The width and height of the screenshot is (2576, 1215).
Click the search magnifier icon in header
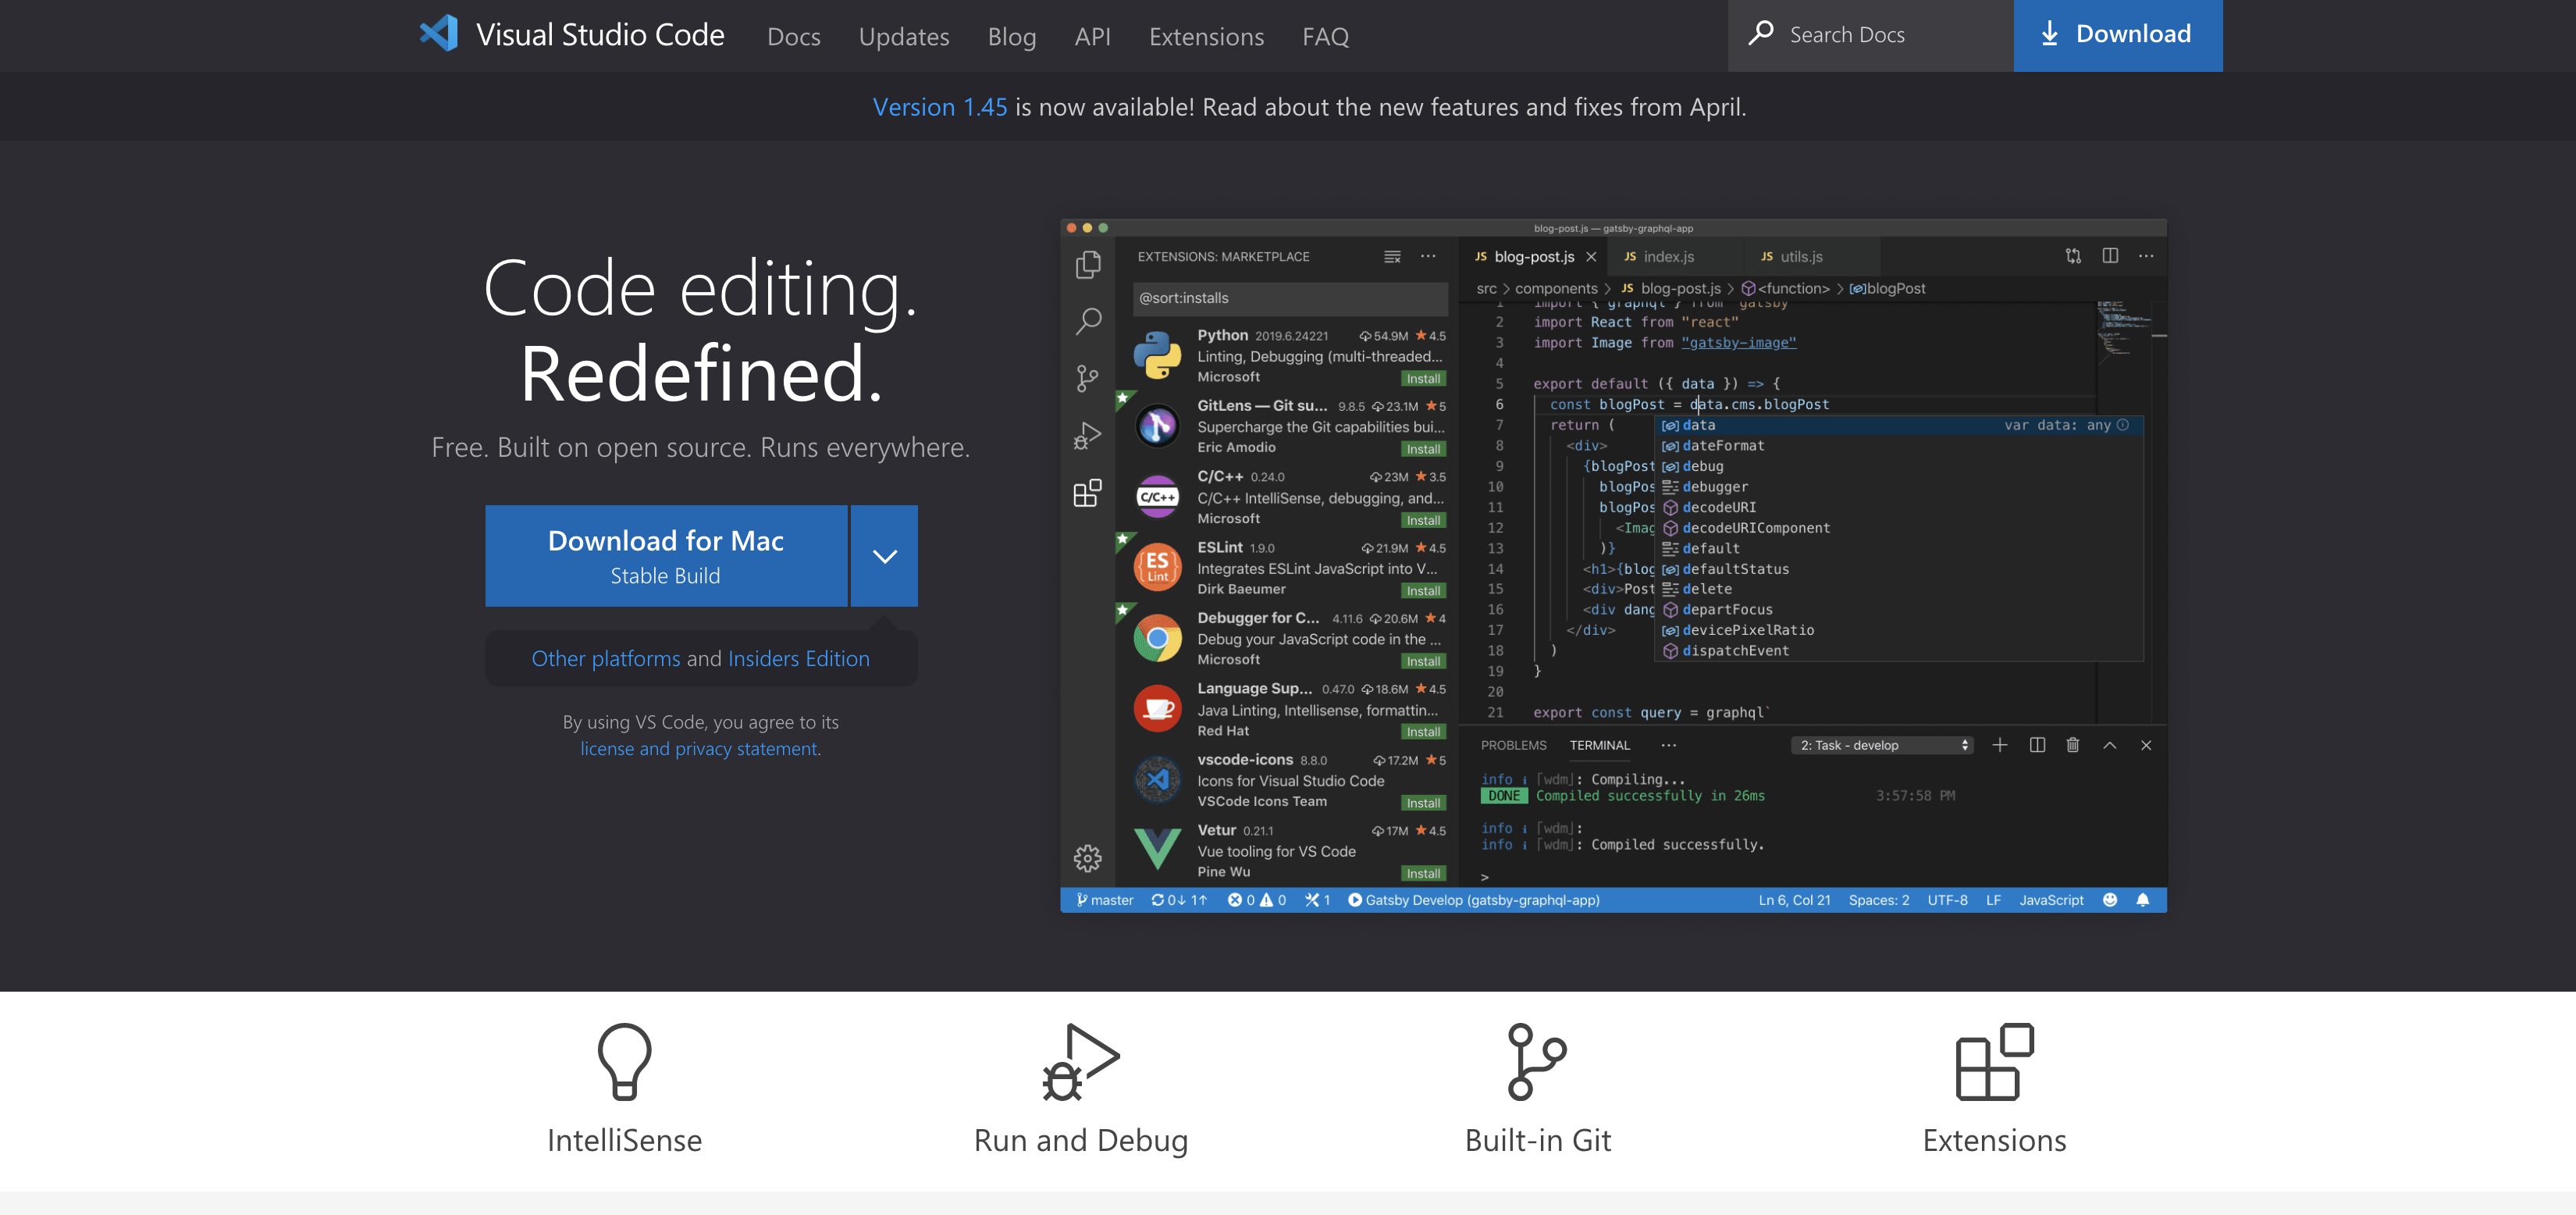click(1761, 34)
